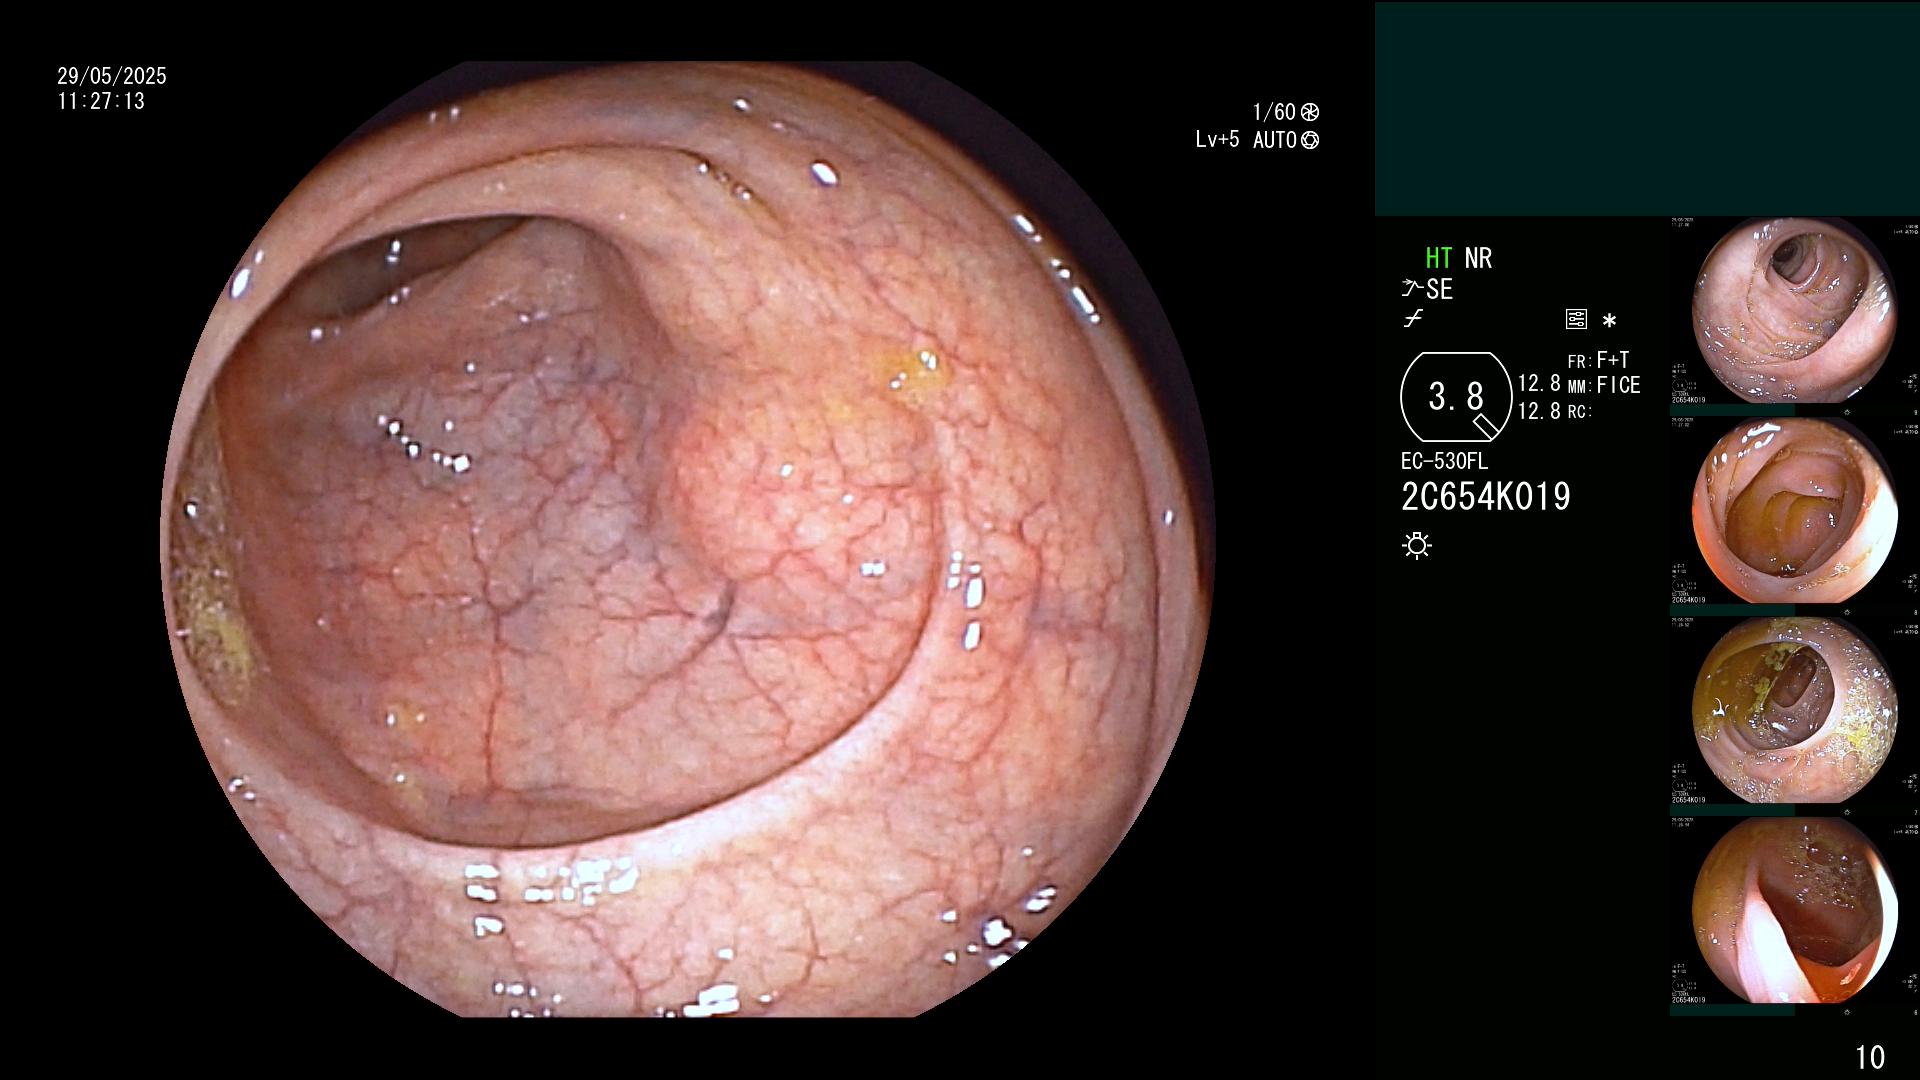Click the settings sliders icon

(1576, 320)
